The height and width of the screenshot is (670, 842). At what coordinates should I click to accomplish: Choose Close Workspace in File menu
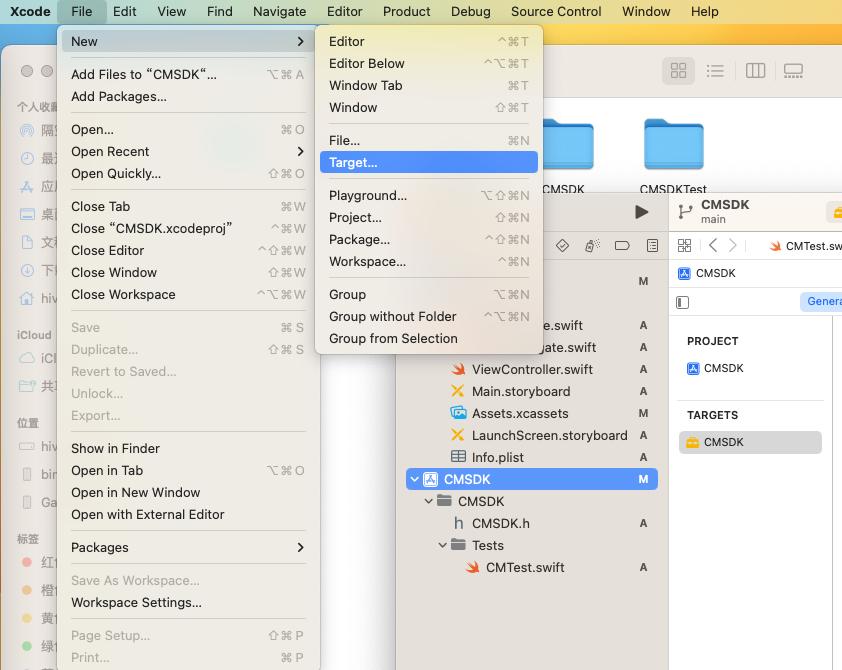(x=188, y=294)
